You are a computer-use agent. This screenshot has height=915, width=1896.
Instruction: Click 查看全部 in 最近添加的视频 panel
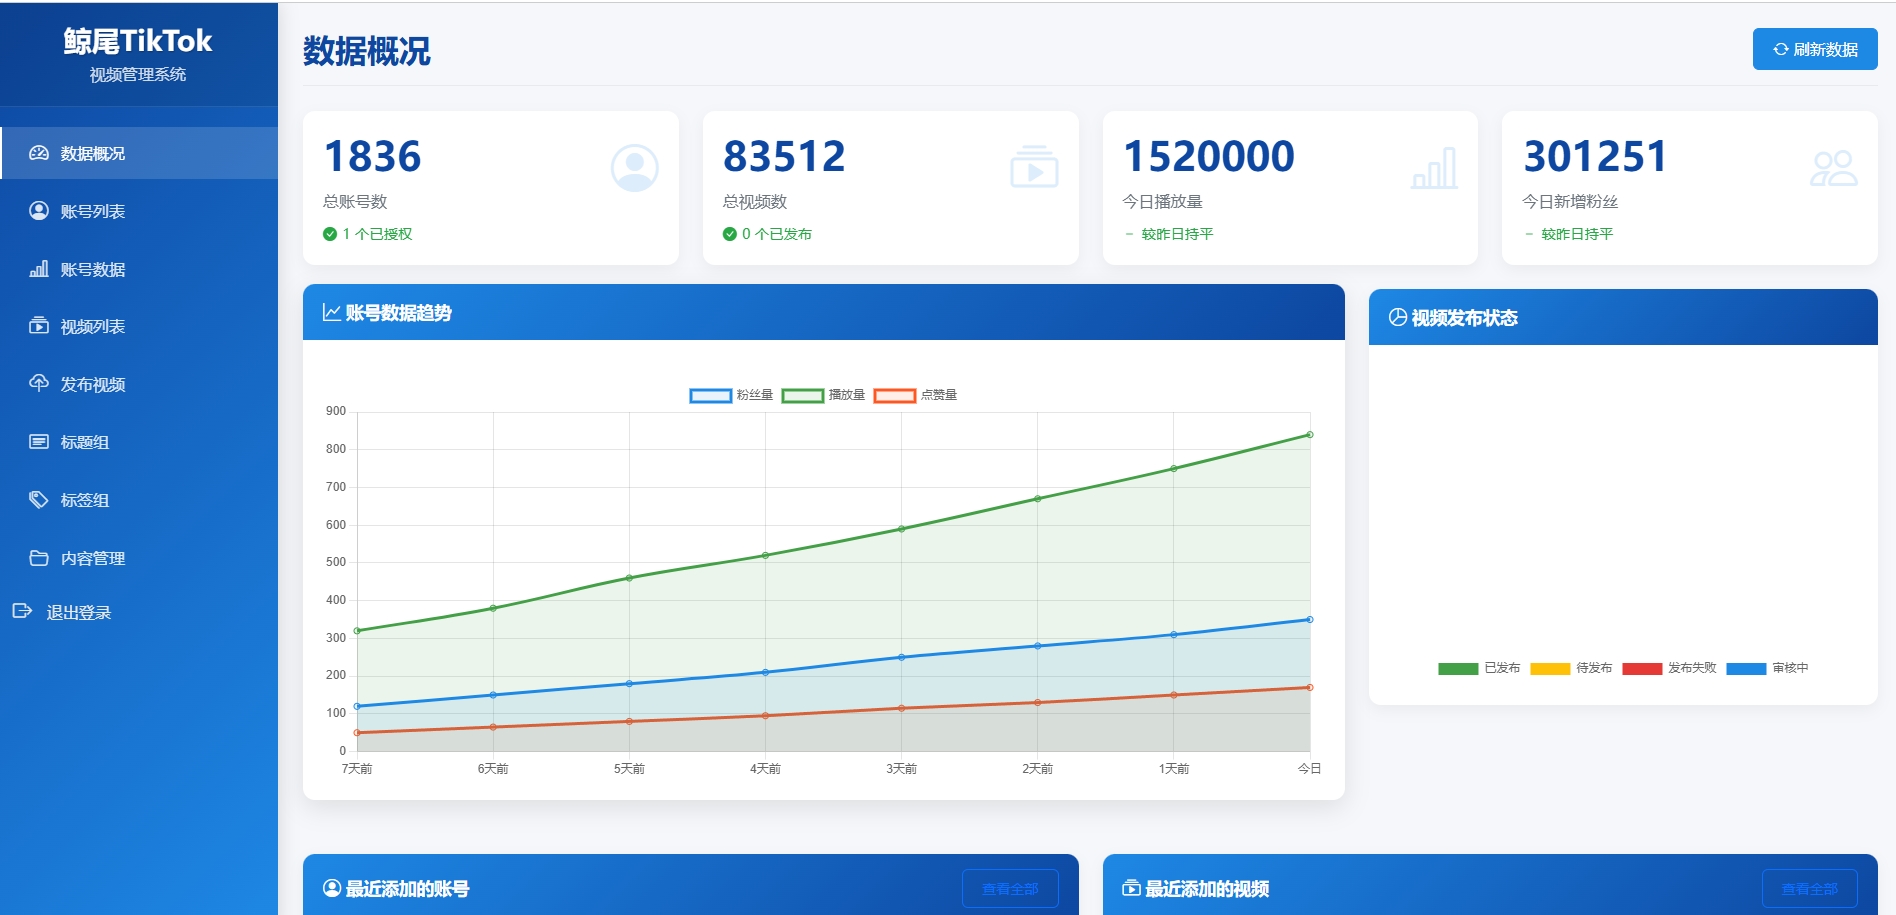click(x=1809, y=888)
